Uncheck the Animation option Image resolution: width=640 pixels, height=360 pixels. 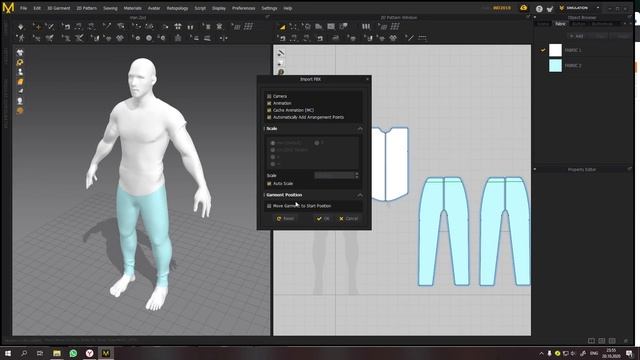point(269,104)
